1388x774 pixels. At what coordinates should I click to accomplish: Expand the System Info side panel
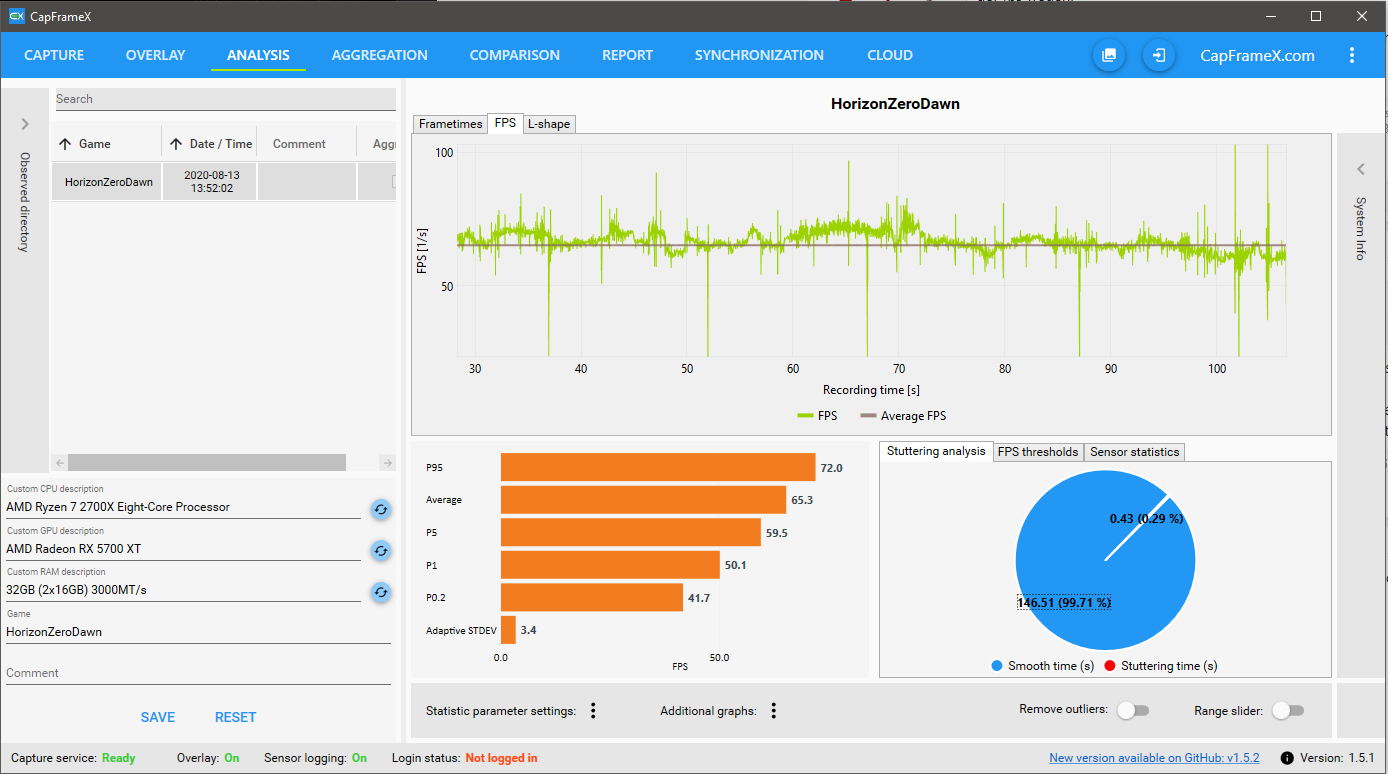[x=1361, y=169]
